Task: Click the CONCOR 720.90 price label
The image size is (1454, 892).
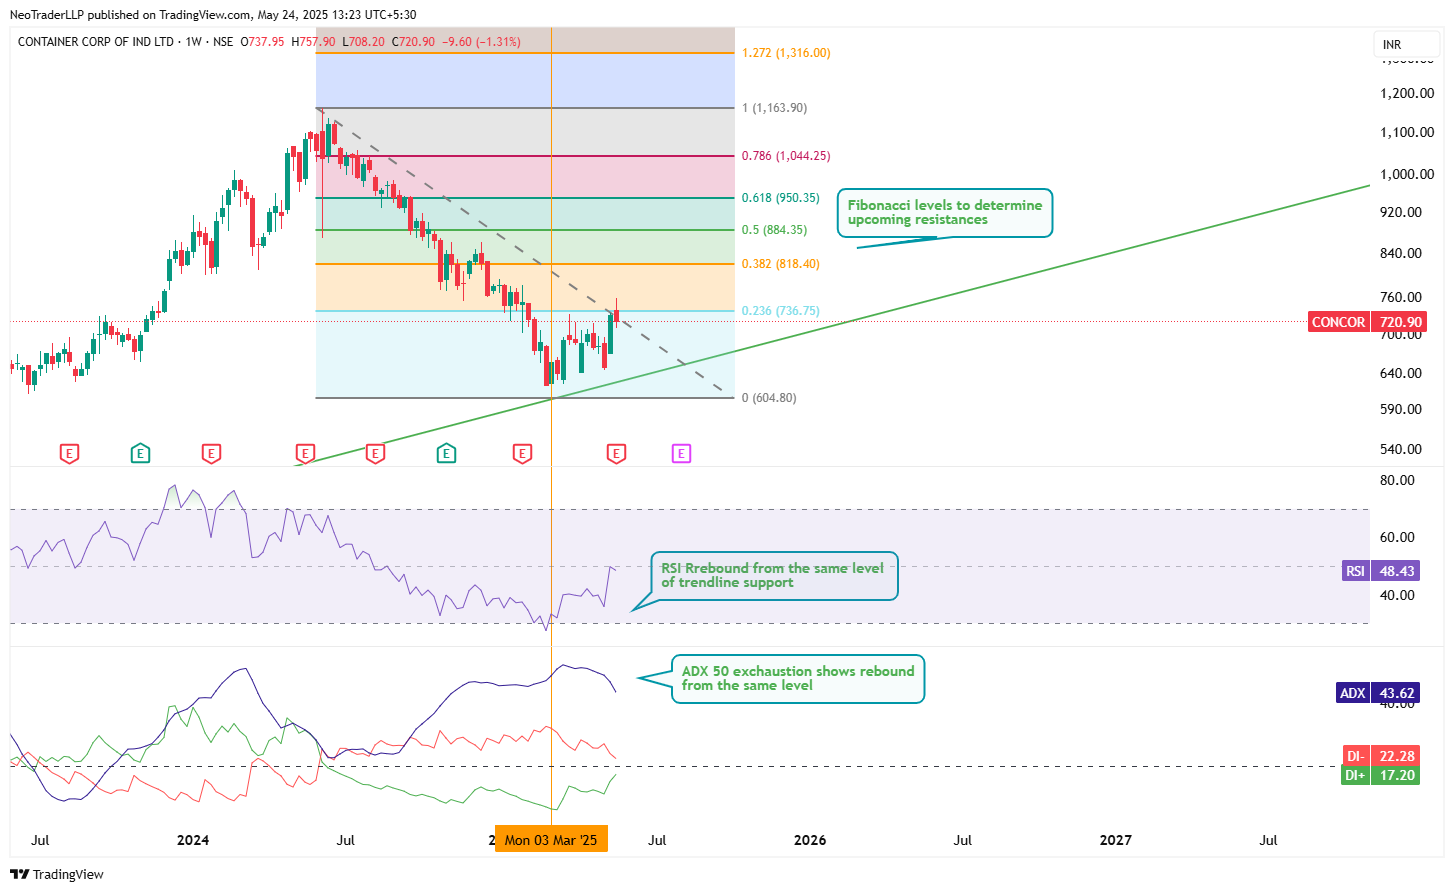Action: (x=1366, y=322)
